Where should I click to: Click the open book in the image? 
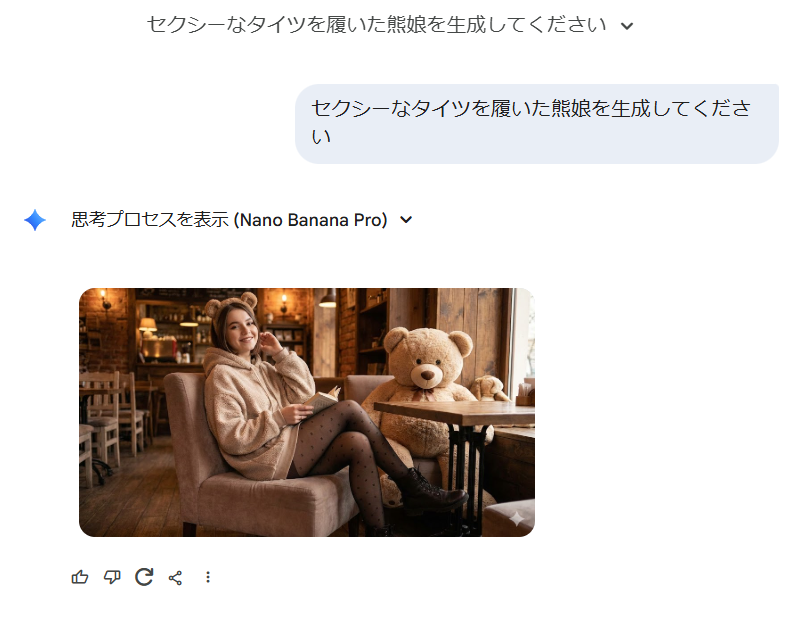point(323,401)
